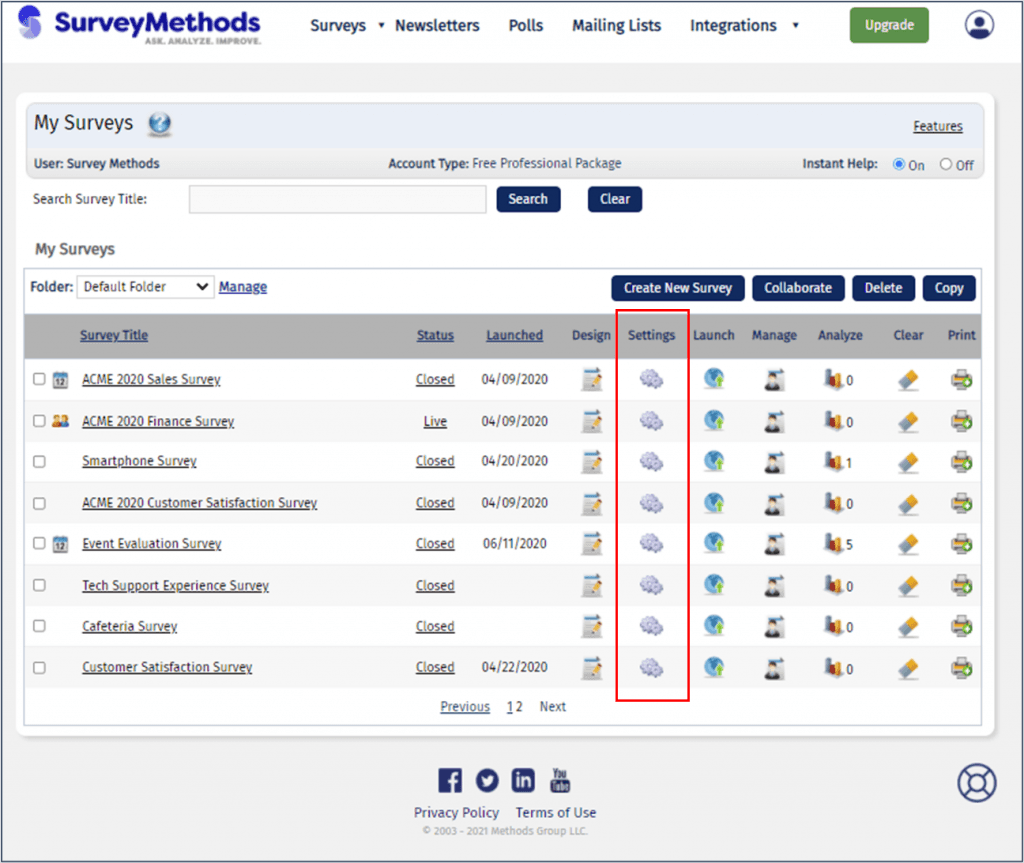Open the Polls menu

point(526,25)
